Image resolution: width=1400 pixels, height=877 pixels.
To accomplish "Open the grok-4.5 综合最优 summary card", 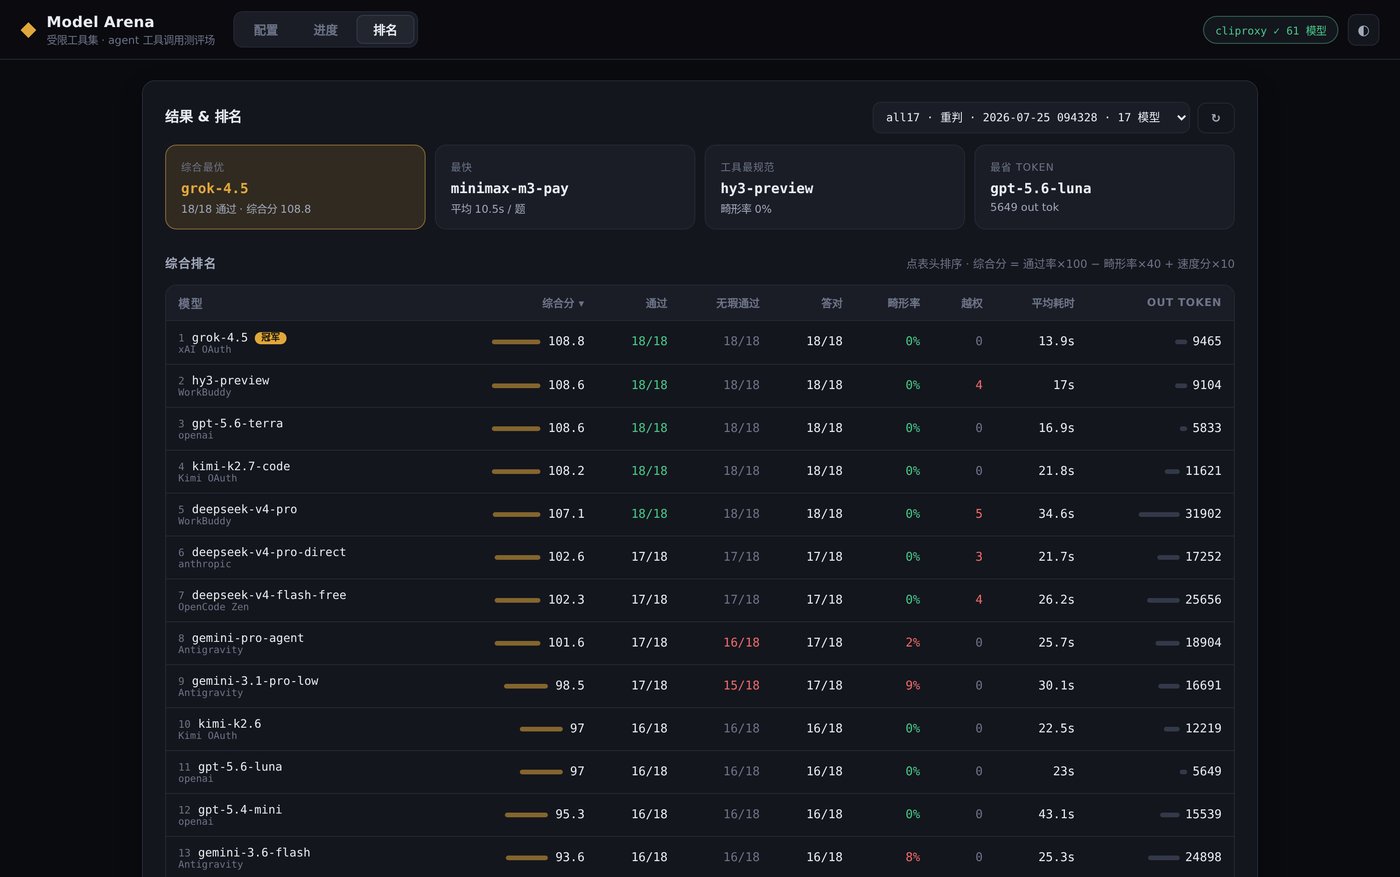I will (x=295, y=187).
